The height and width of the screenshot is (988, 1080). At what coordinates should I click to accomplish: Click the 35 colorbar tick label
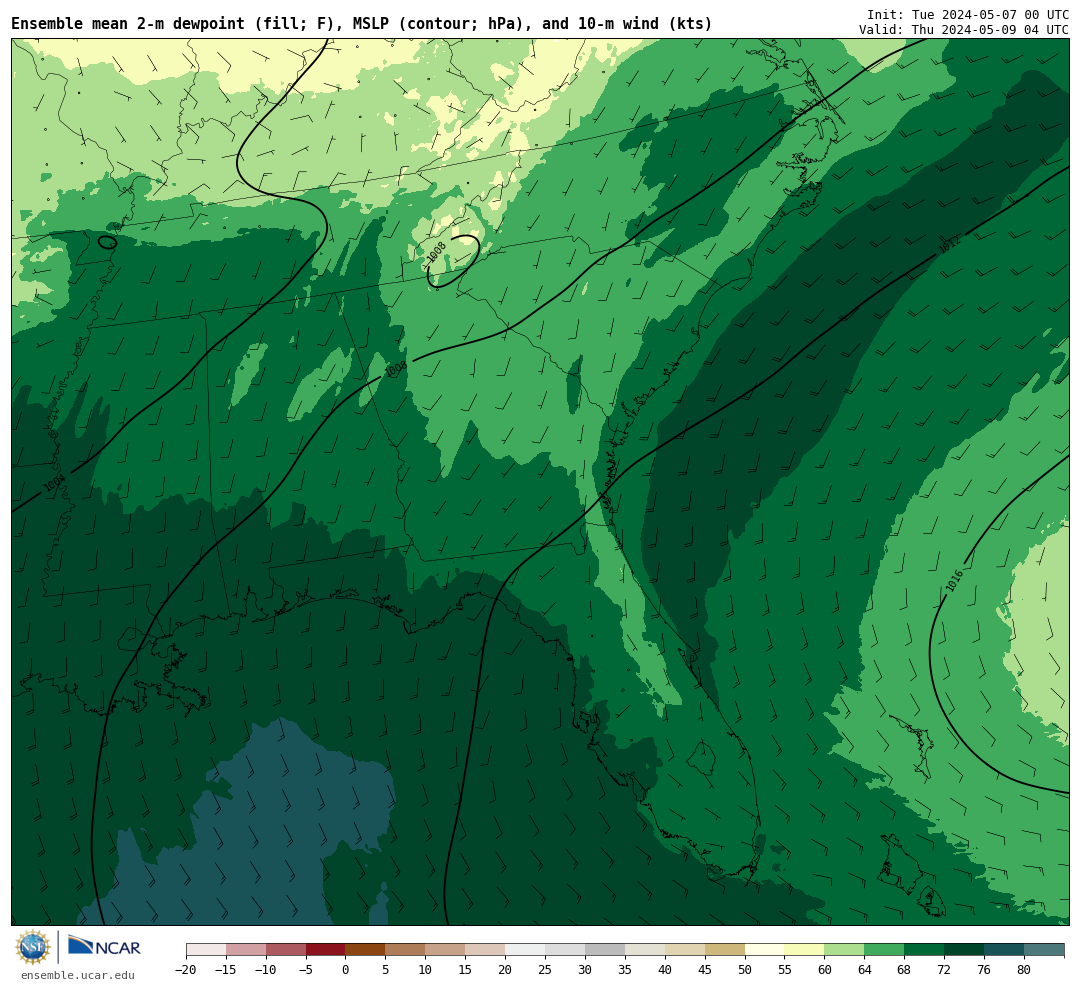[x=625, y=970]
